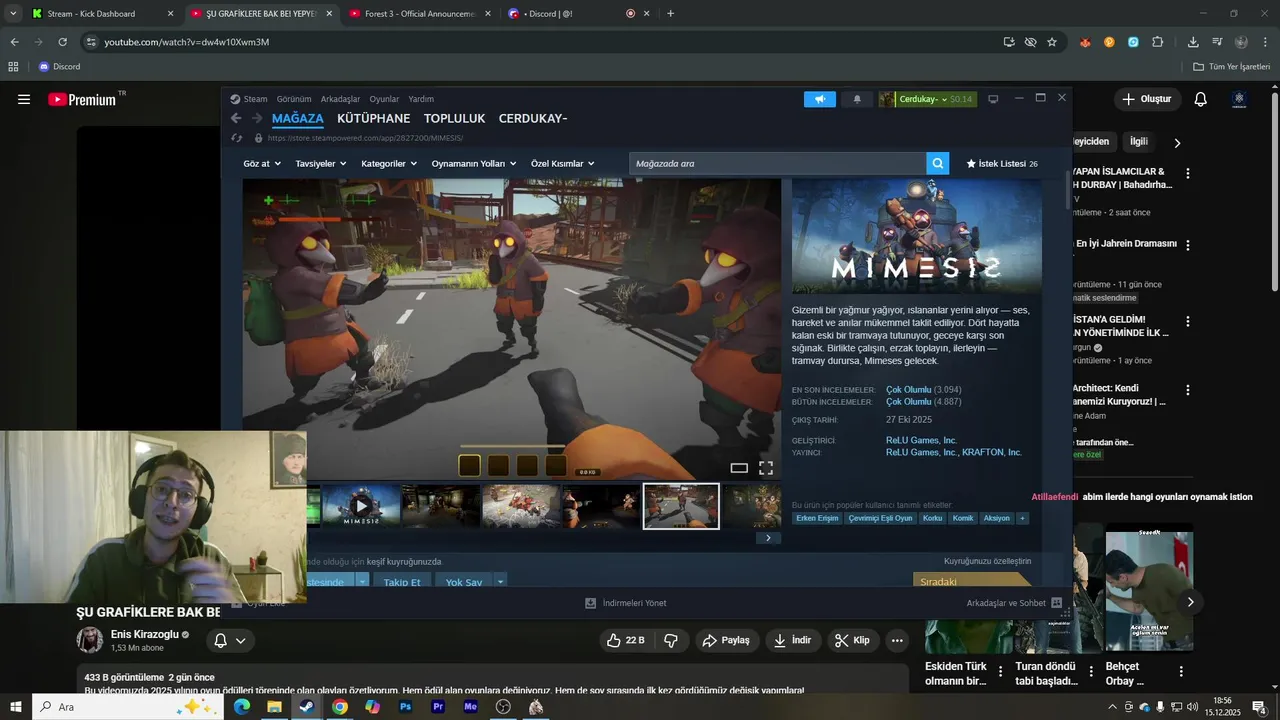Click the Steam megaphone announcements button
This screenshot has height=720, width=1280.
click(820, 99)
